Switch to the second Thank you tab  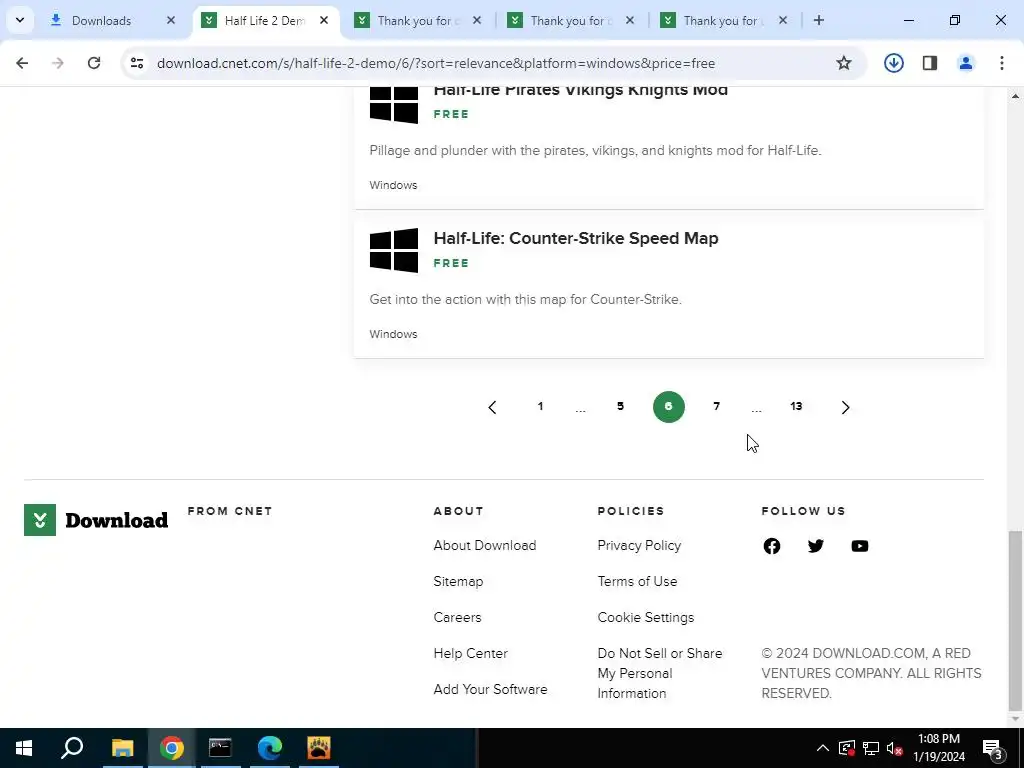571,20
